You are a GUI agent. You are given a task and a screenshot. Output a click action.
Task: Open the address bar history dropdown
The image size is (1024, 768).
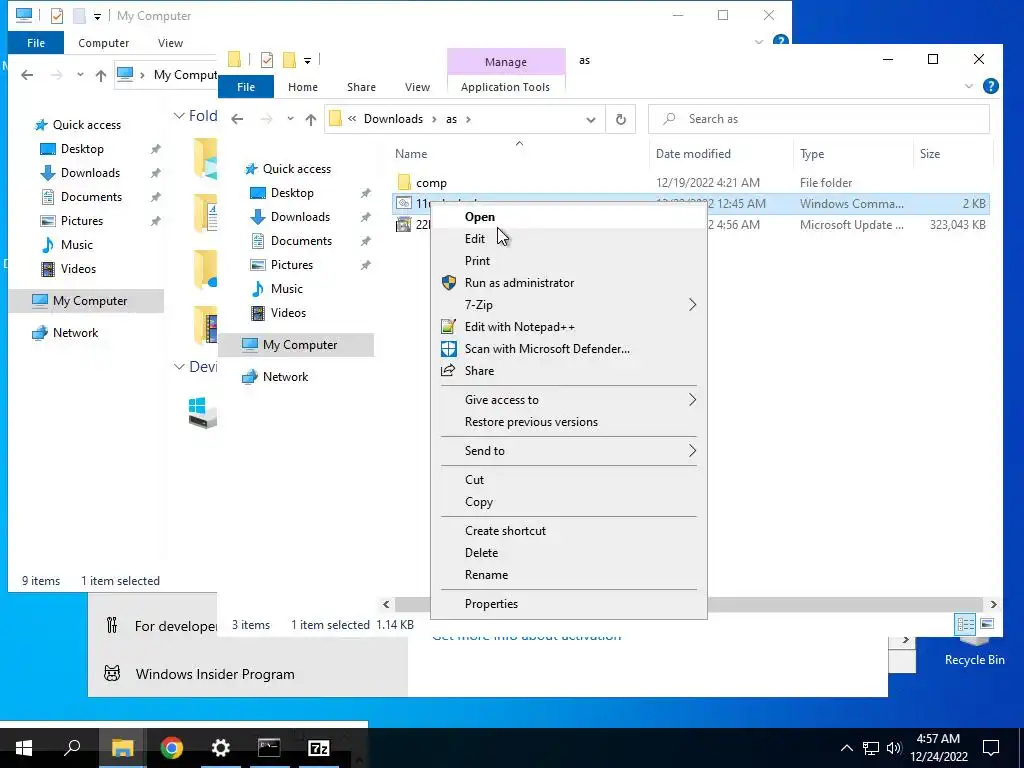(590, 120)
